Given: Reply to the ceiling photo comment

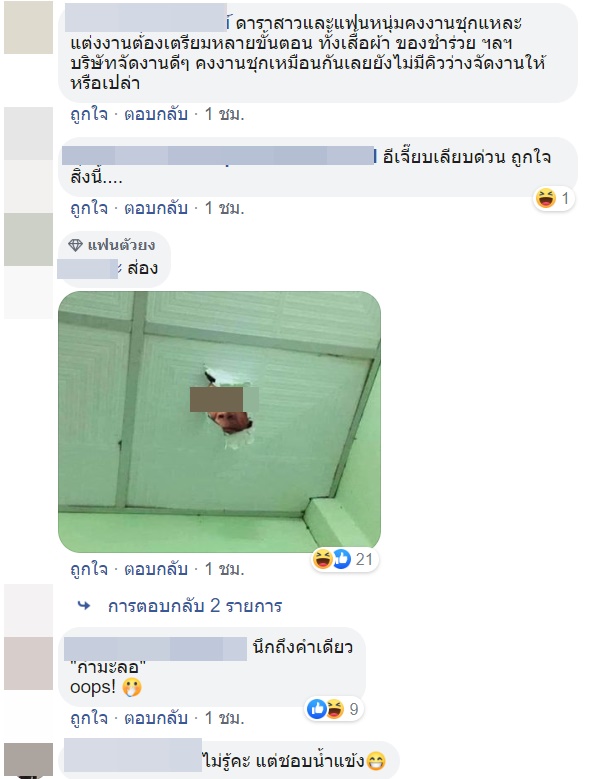Looking at the screenshot, I should coord(156,569).
